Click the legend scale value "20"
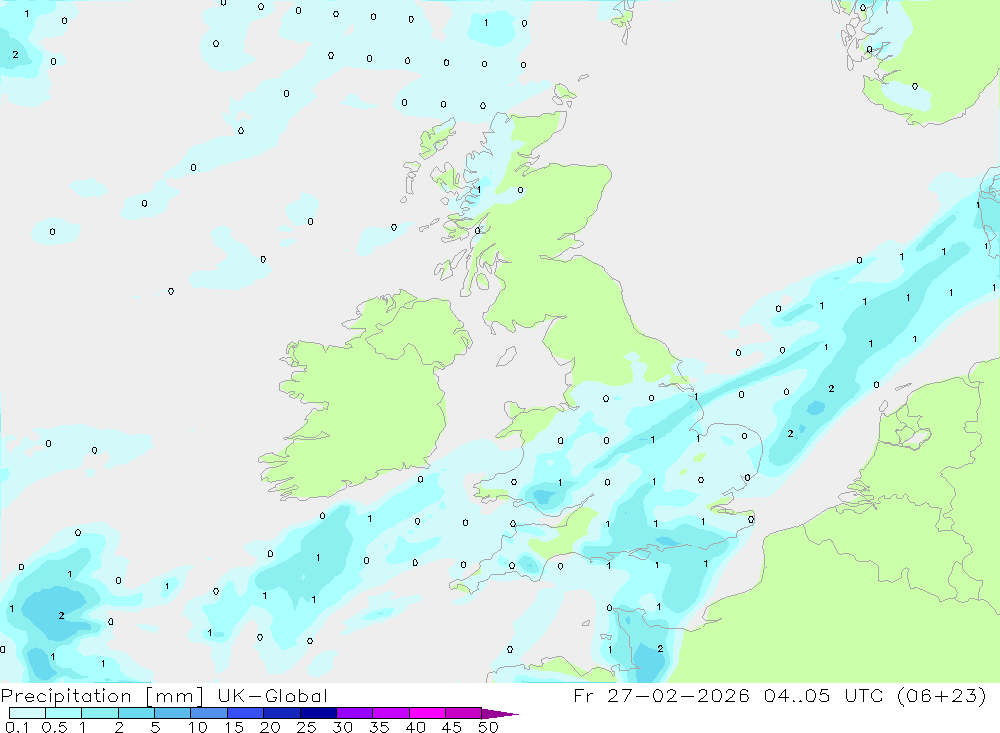This screenshot has width=1000, height=733. point(270,727)
